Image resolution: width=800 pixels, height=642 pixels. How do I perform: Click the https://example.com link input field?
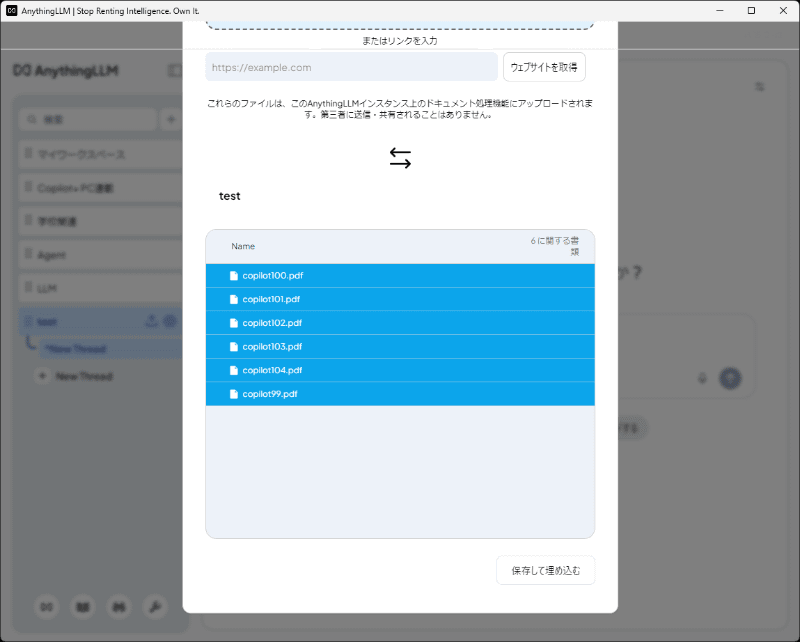pyautogui.click(x=352, y=67)
